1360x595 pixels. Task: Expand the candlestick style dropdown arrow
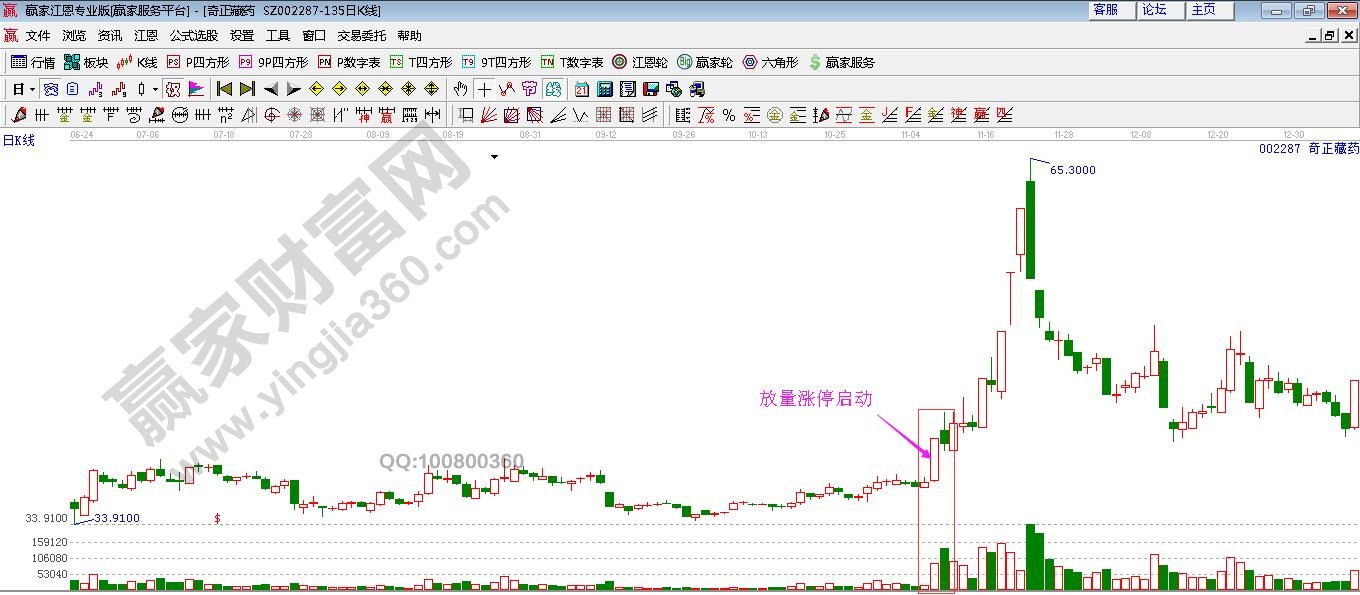[x=154, y=89]
